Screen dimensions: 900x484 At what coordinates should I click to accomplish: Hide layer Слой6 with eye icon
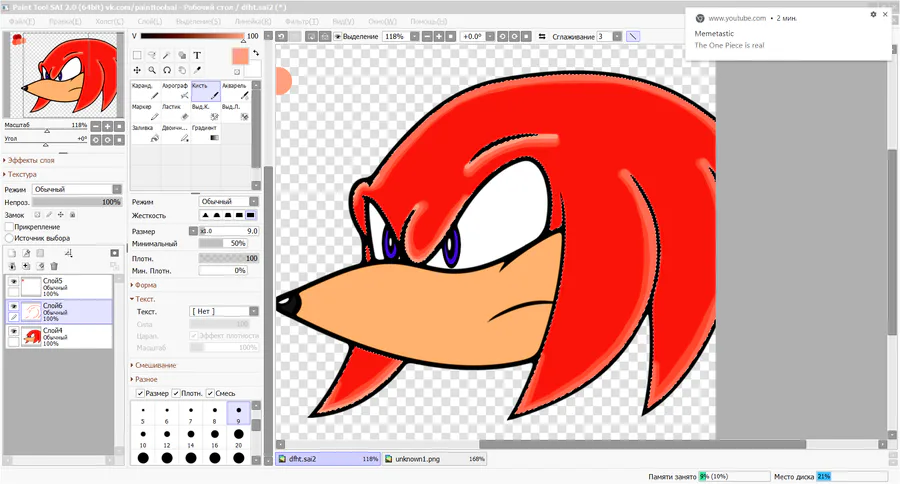[x=13, y=306]
